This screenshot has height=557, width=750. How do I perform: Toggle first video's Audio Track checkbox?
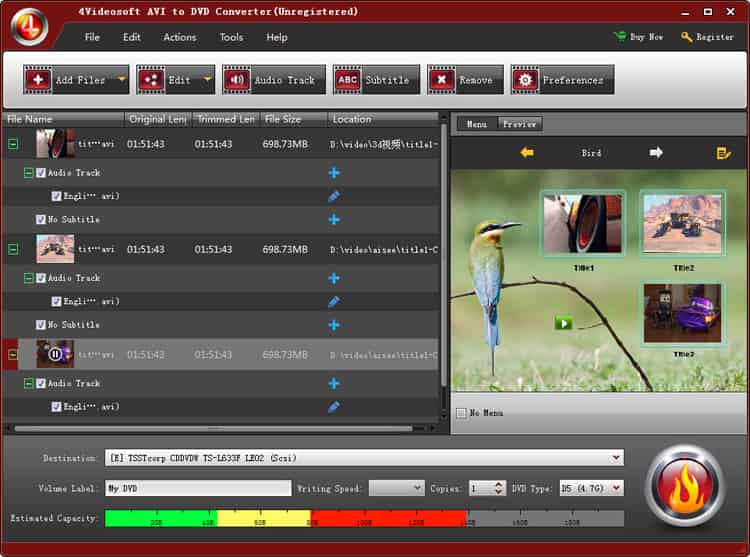pos(41,173)
